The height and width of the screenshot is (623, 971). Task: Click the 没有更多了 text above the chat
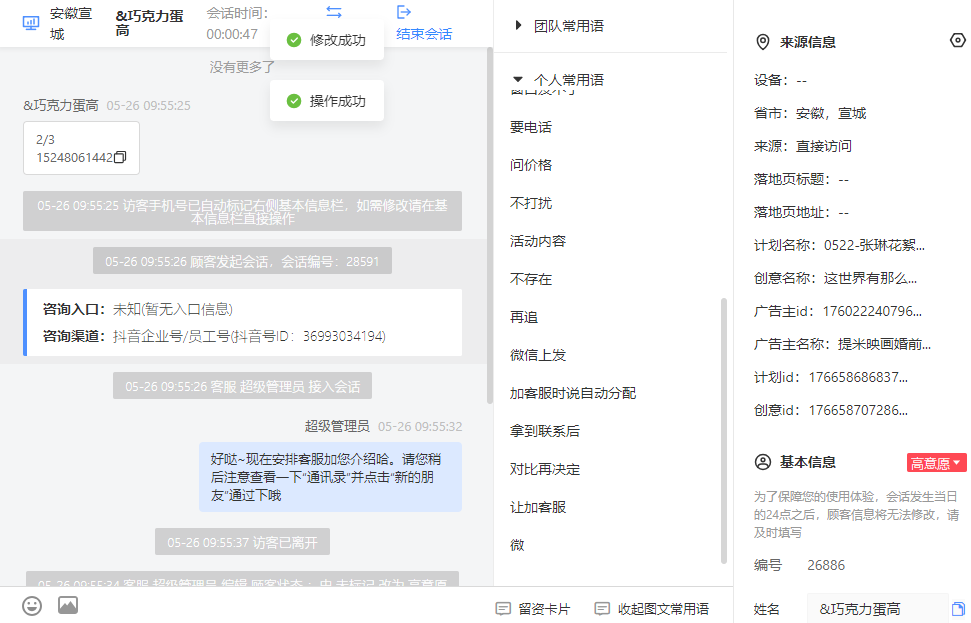click(242, 67)
